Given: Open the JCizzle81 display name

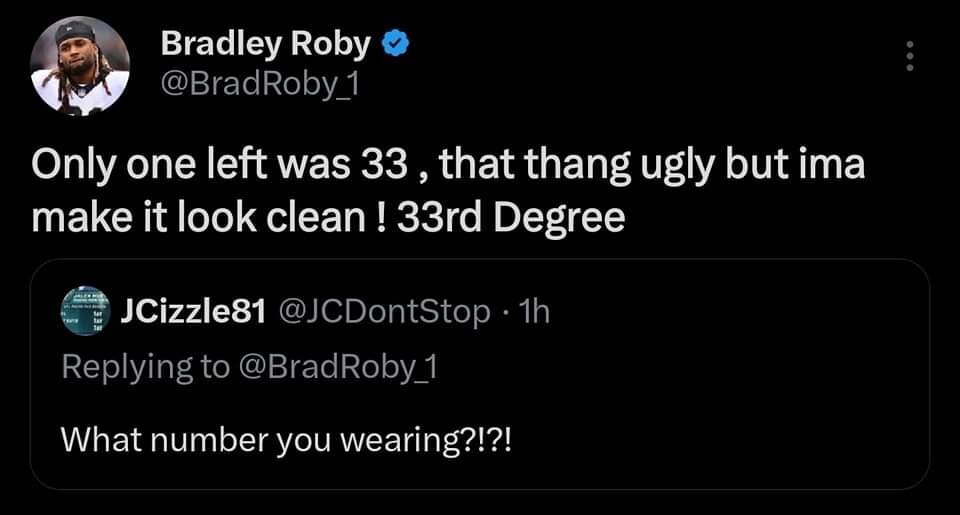Looking at the screenshot, I should point(192,312).
